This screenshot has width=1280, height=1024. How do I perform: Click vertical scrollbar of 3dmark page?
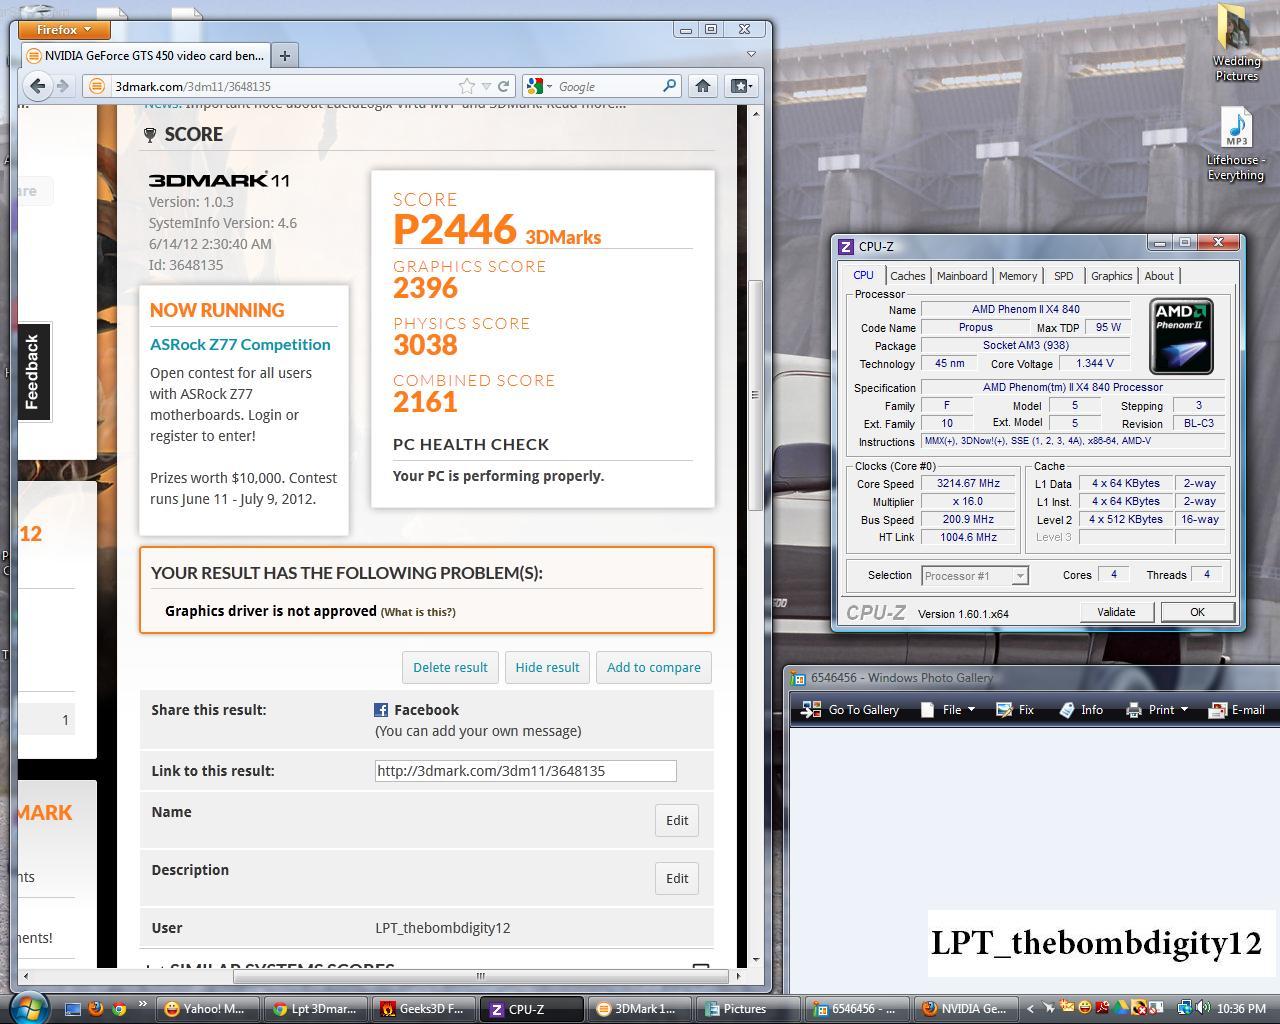click(x=756, y=395)
